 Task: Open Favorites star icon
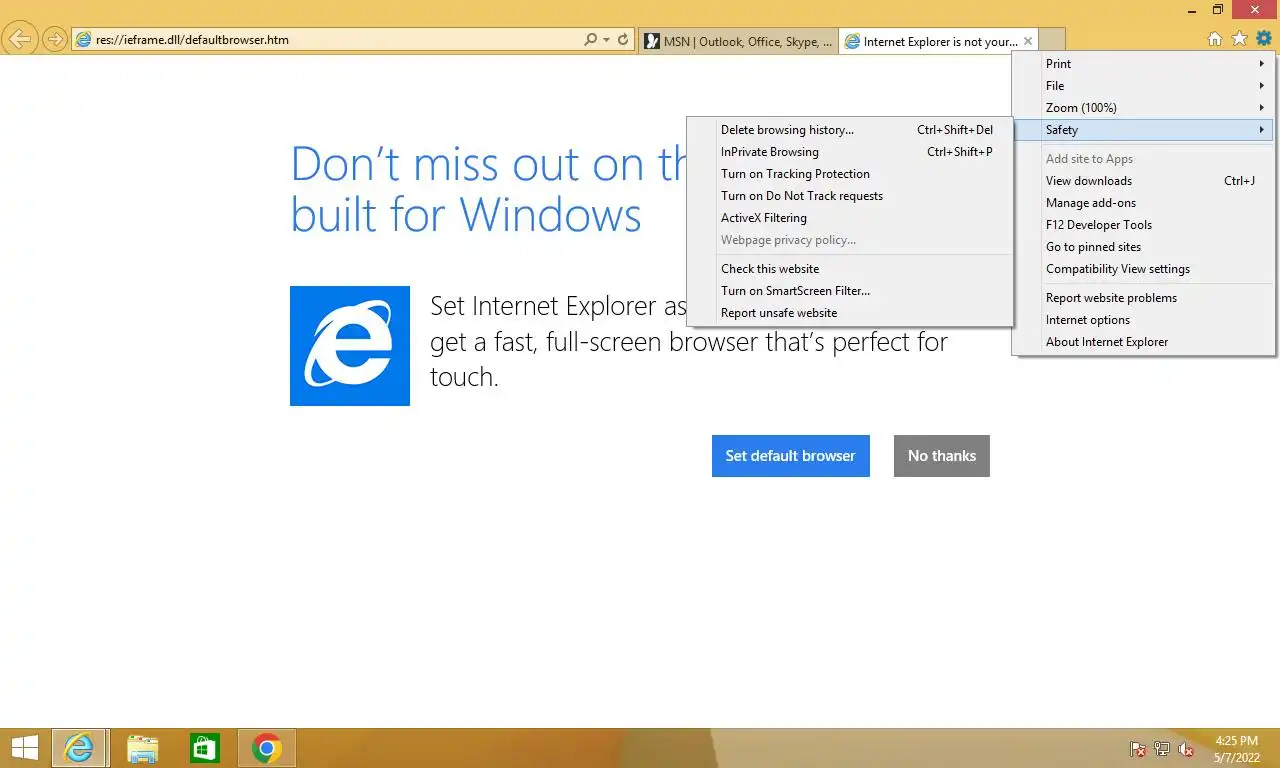1239,39
